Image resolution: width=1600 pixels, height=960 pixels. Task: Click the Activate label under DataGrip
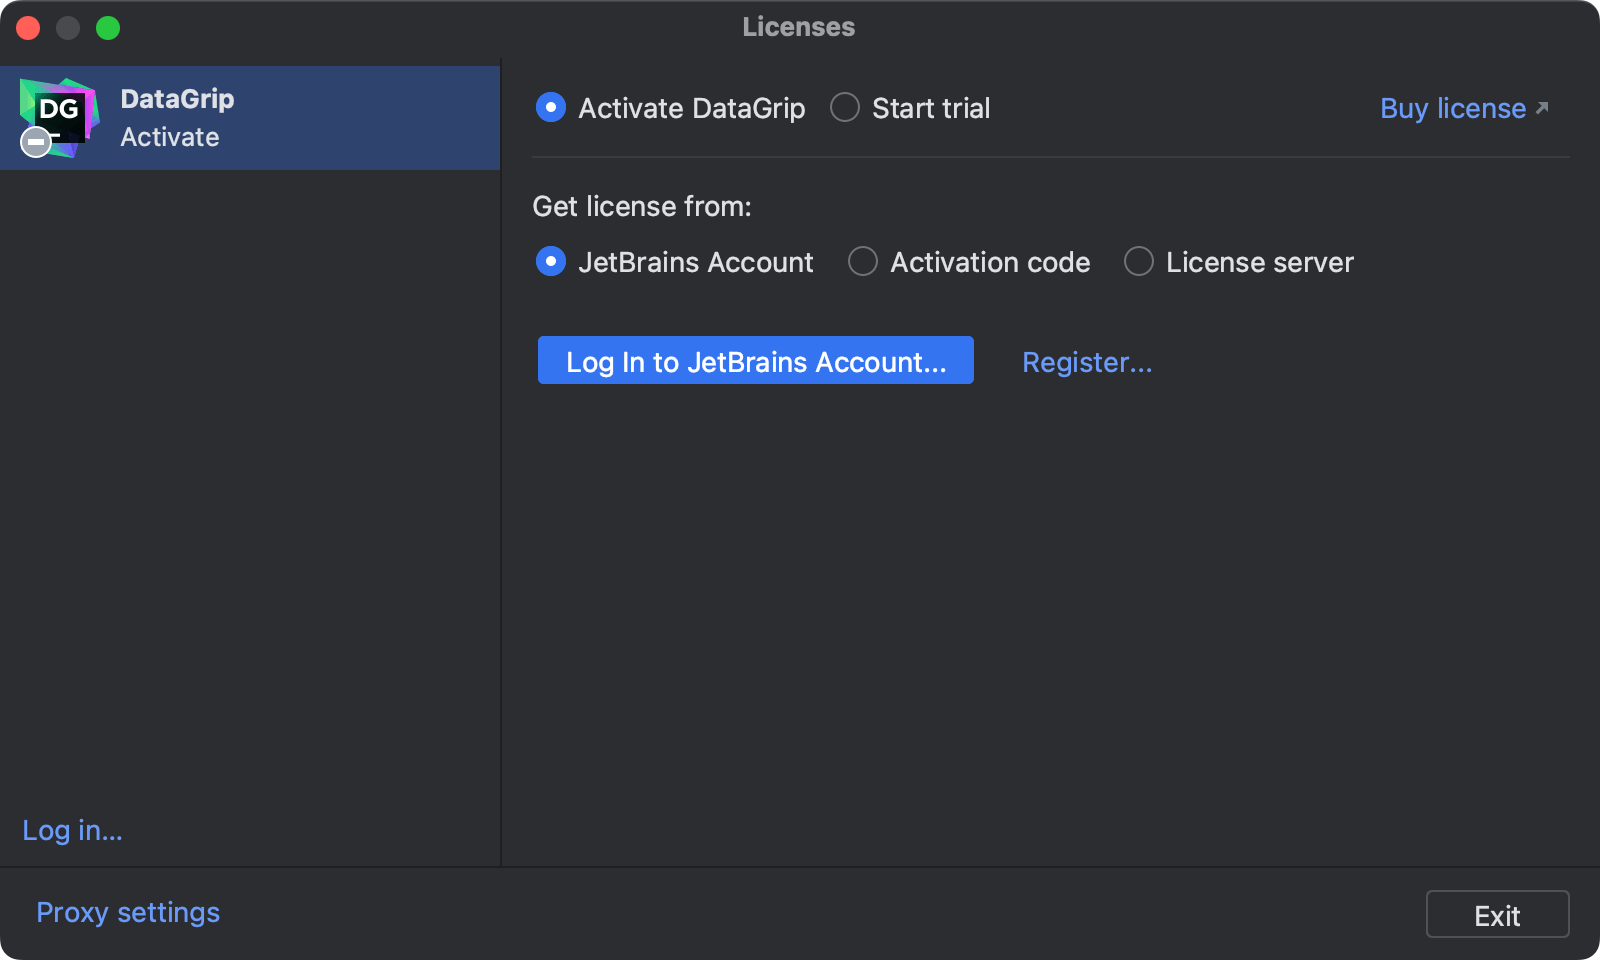pyautogui.click(x=169, y=137)
